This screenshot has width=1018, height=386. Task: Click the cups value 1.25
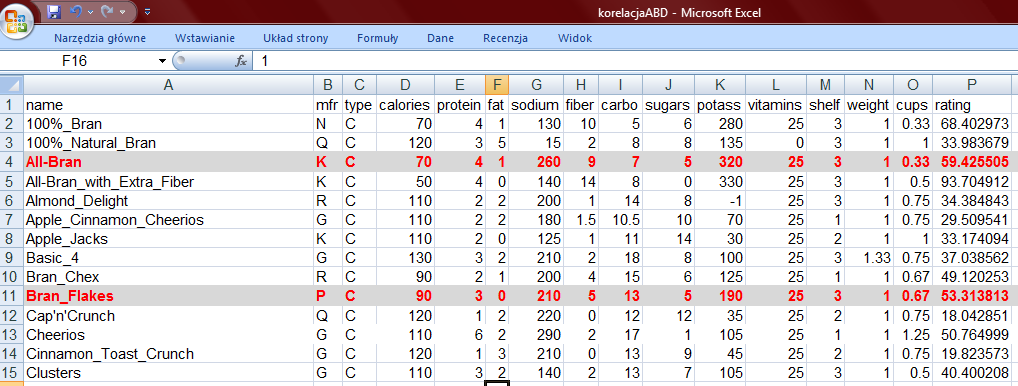pos(913,335)
